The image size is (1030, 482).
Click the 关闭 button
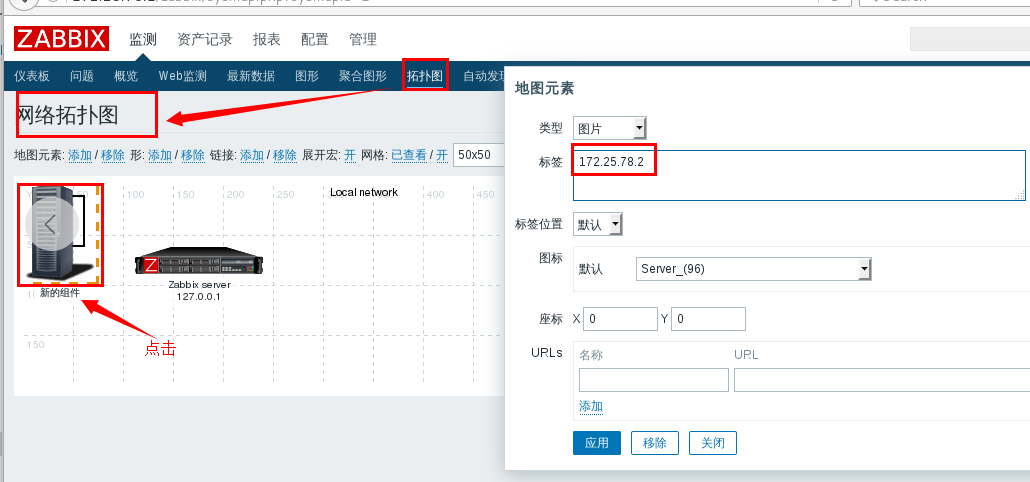pos(713,443)
